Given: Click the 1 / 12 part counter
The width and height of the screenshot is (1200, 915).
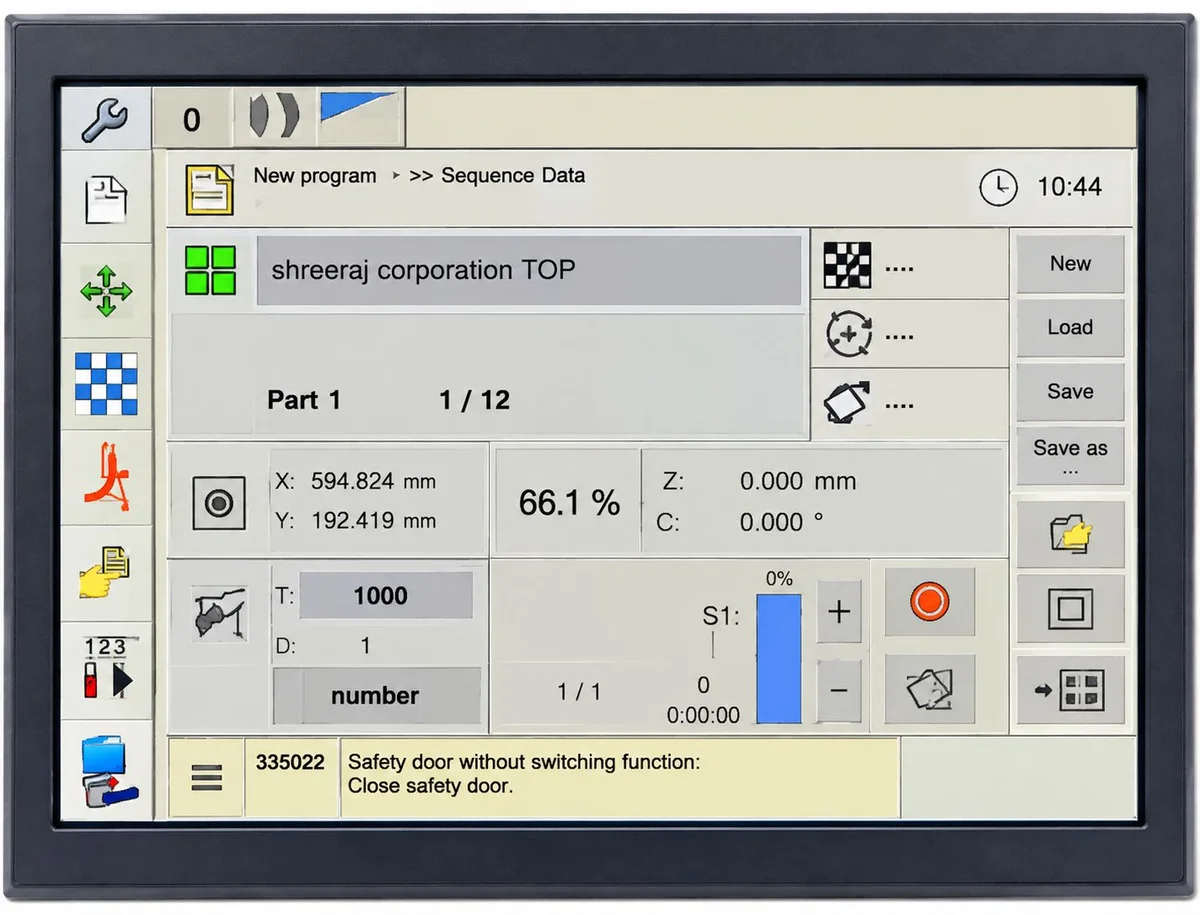Looking at the screenshot, I should coord(474,401).
